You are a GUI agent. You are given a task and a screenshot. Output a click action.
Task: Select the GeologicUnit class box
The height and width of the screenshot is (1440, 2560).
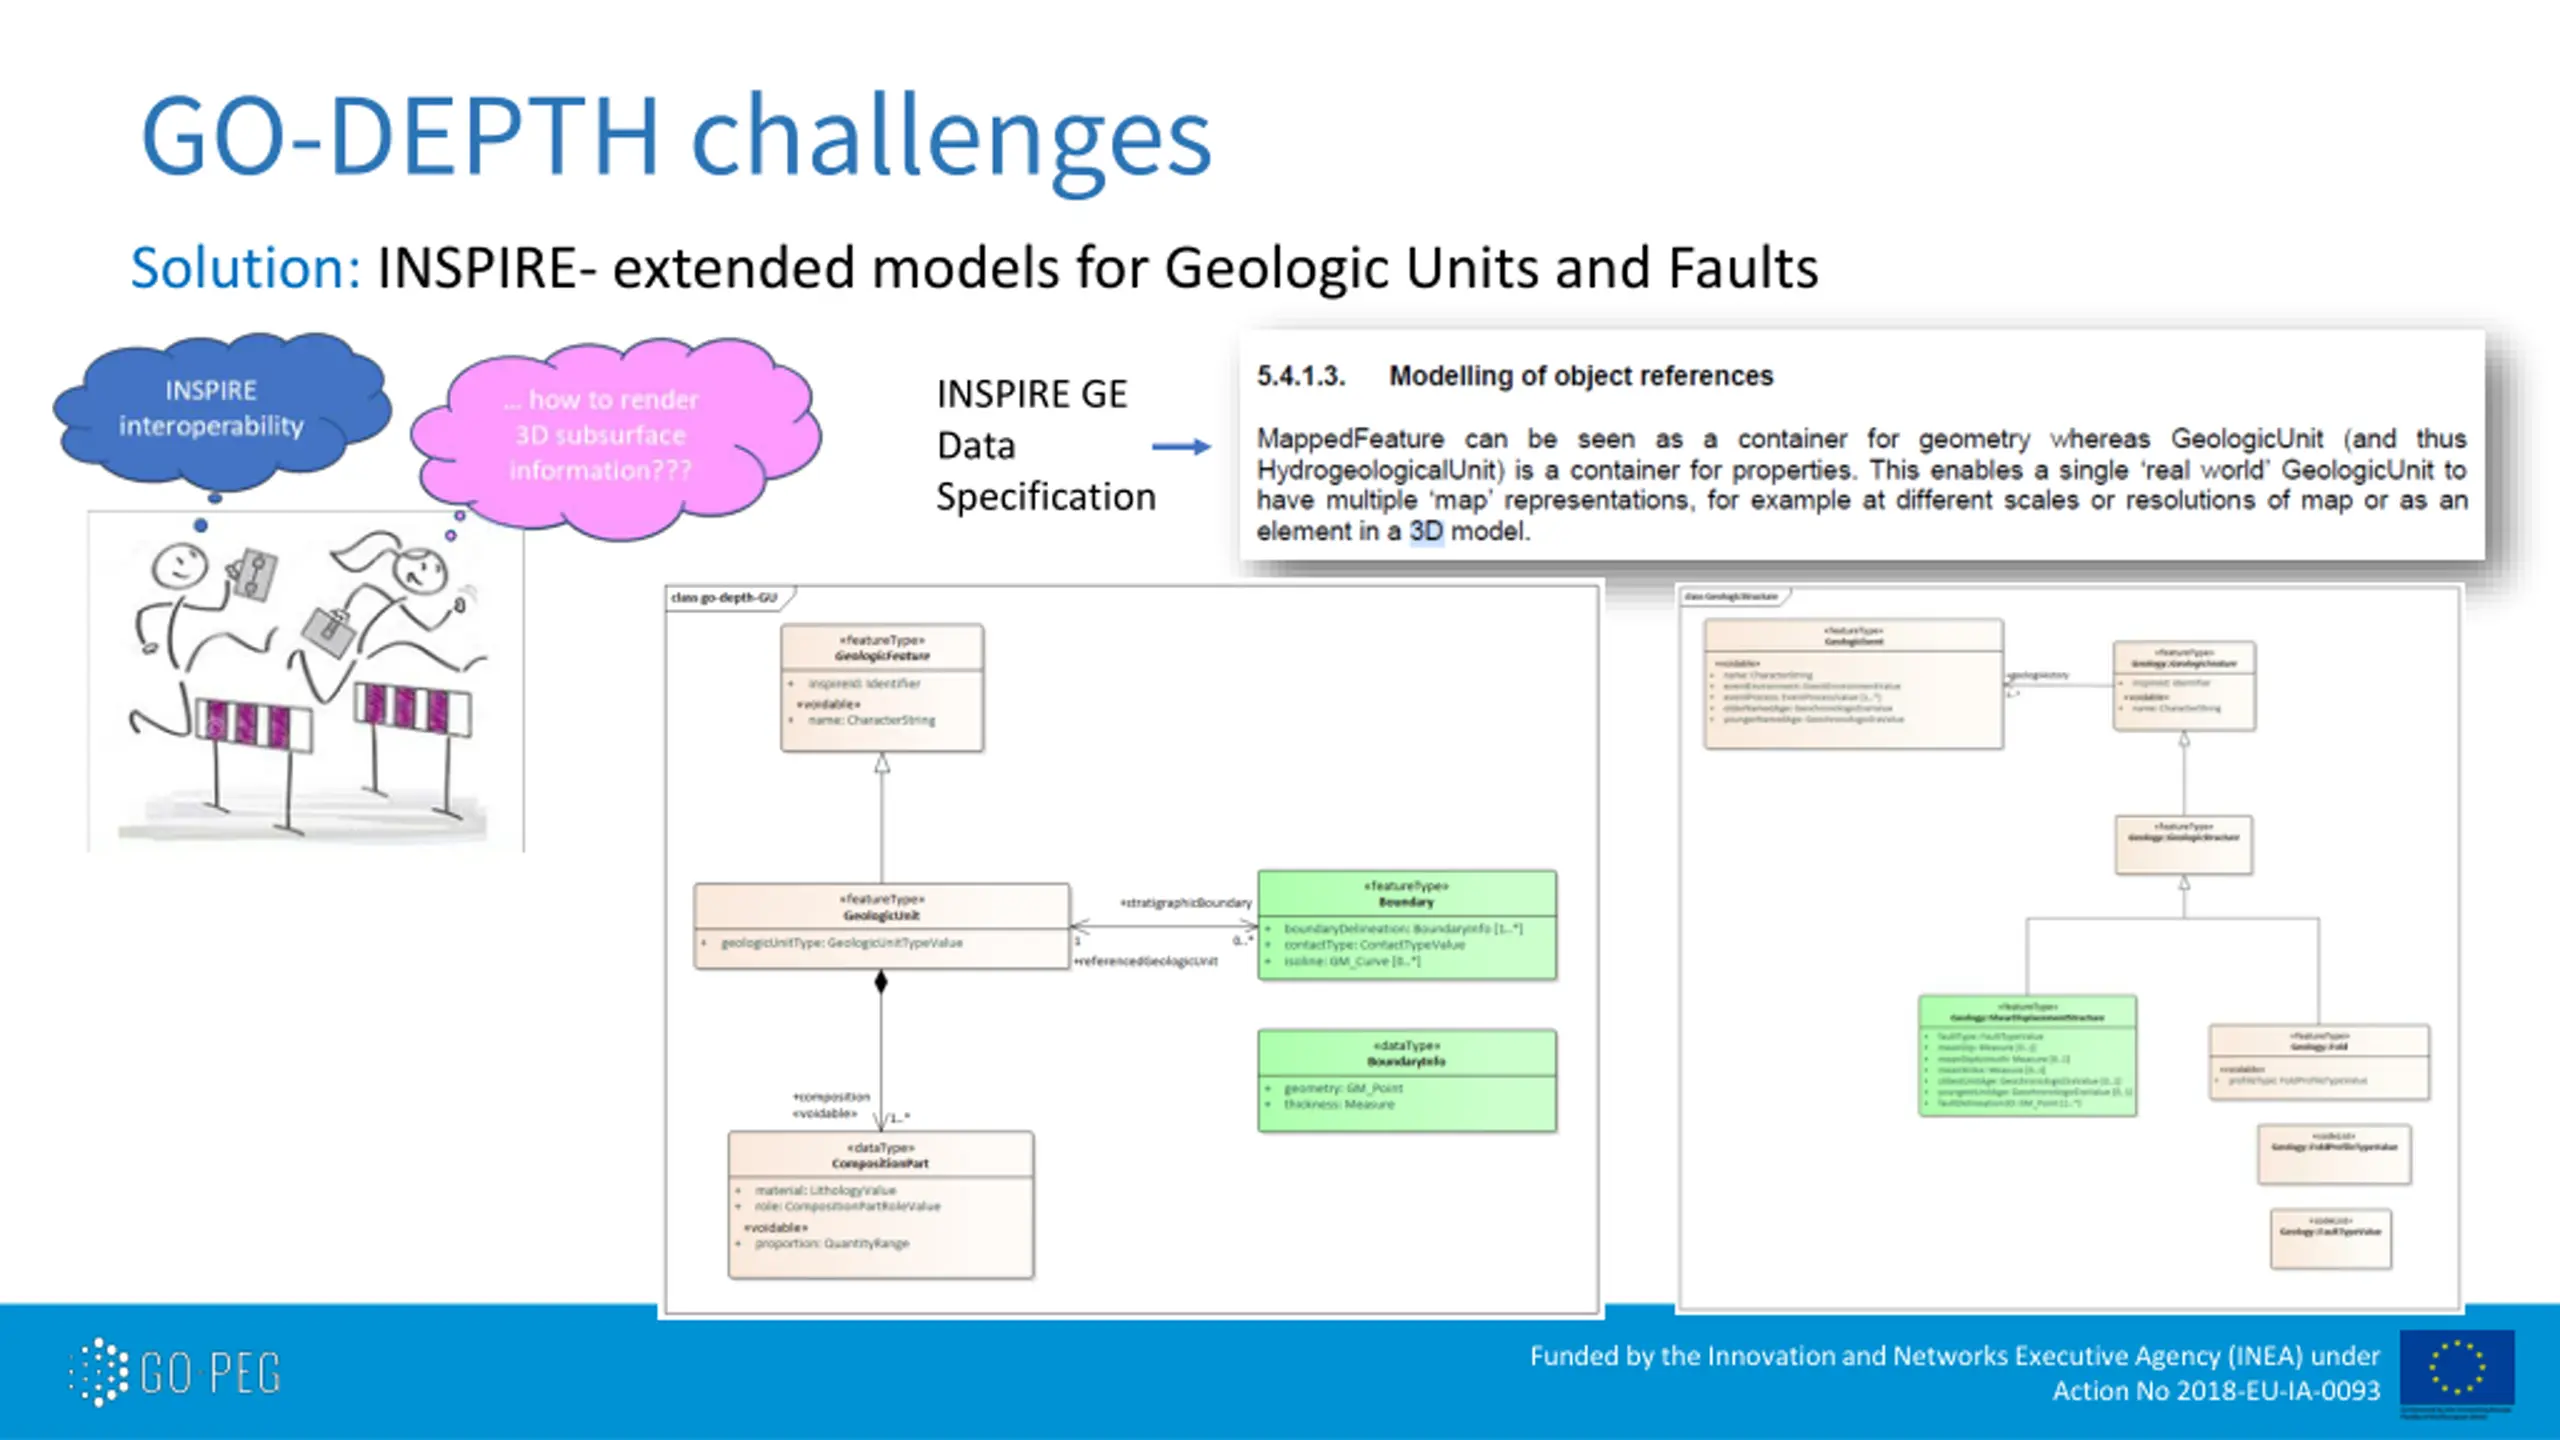tap(882, 925)
